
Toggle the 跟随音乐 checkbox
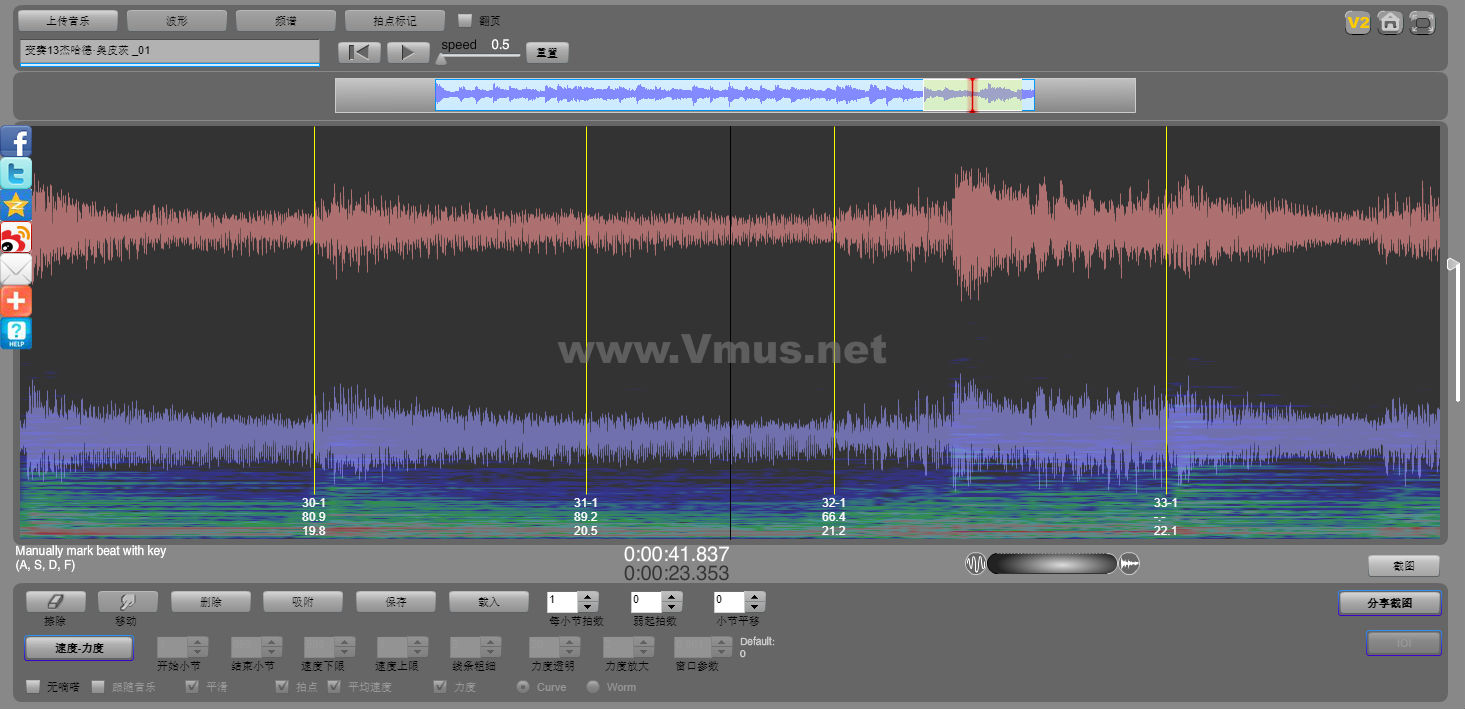(98, 687)
